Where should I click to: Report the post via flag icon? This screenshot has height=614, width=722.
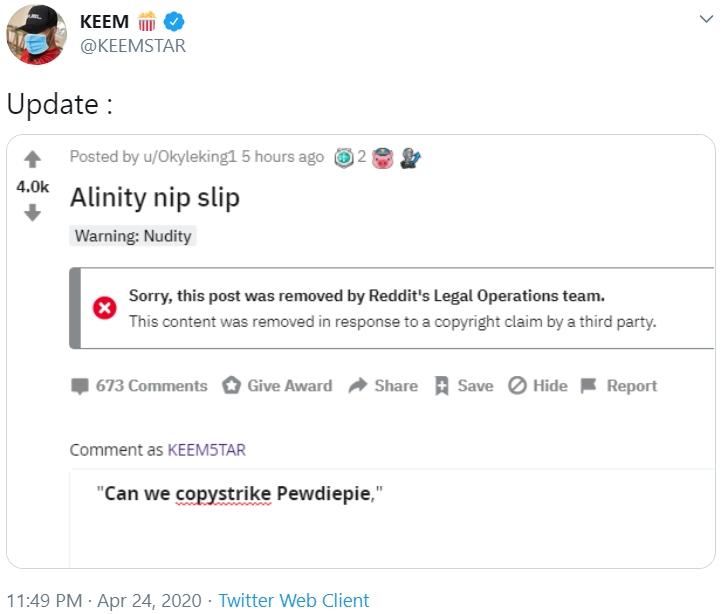(589, 386)
